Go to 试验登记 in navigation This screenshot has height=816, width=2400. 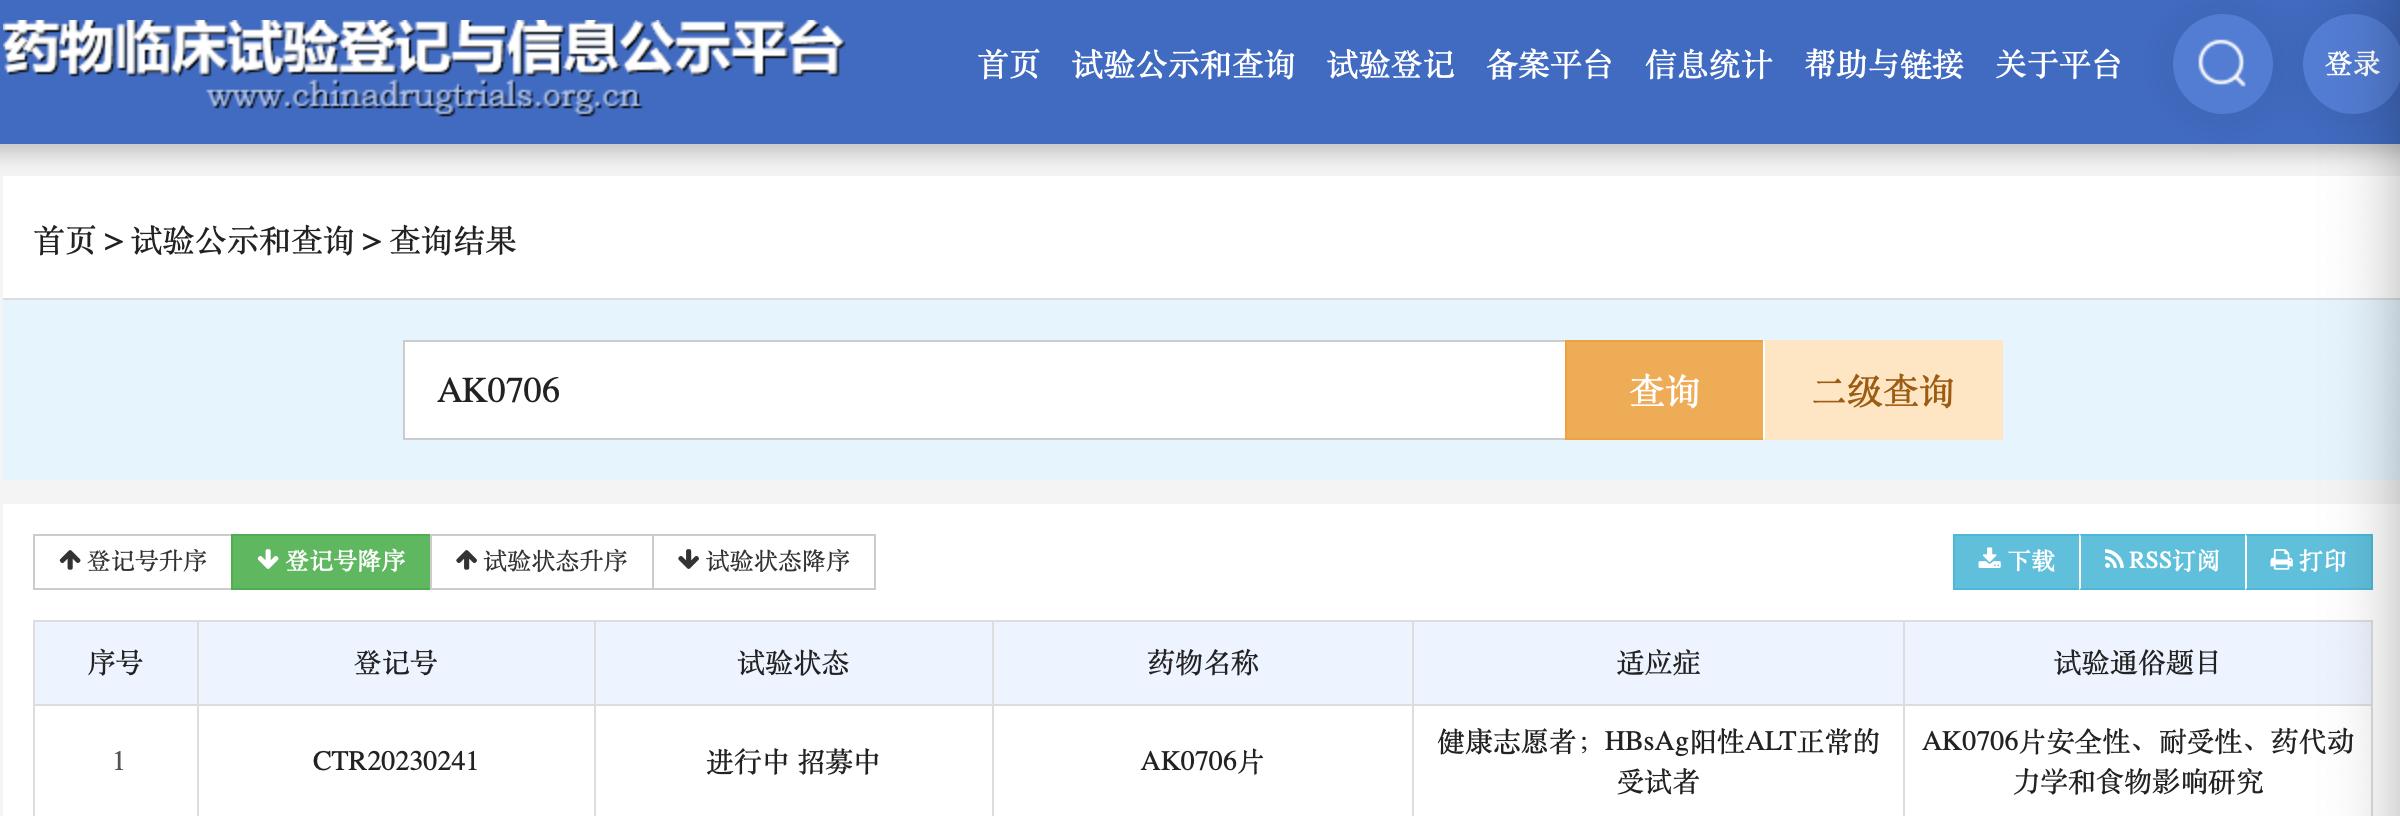[1390, 65]
